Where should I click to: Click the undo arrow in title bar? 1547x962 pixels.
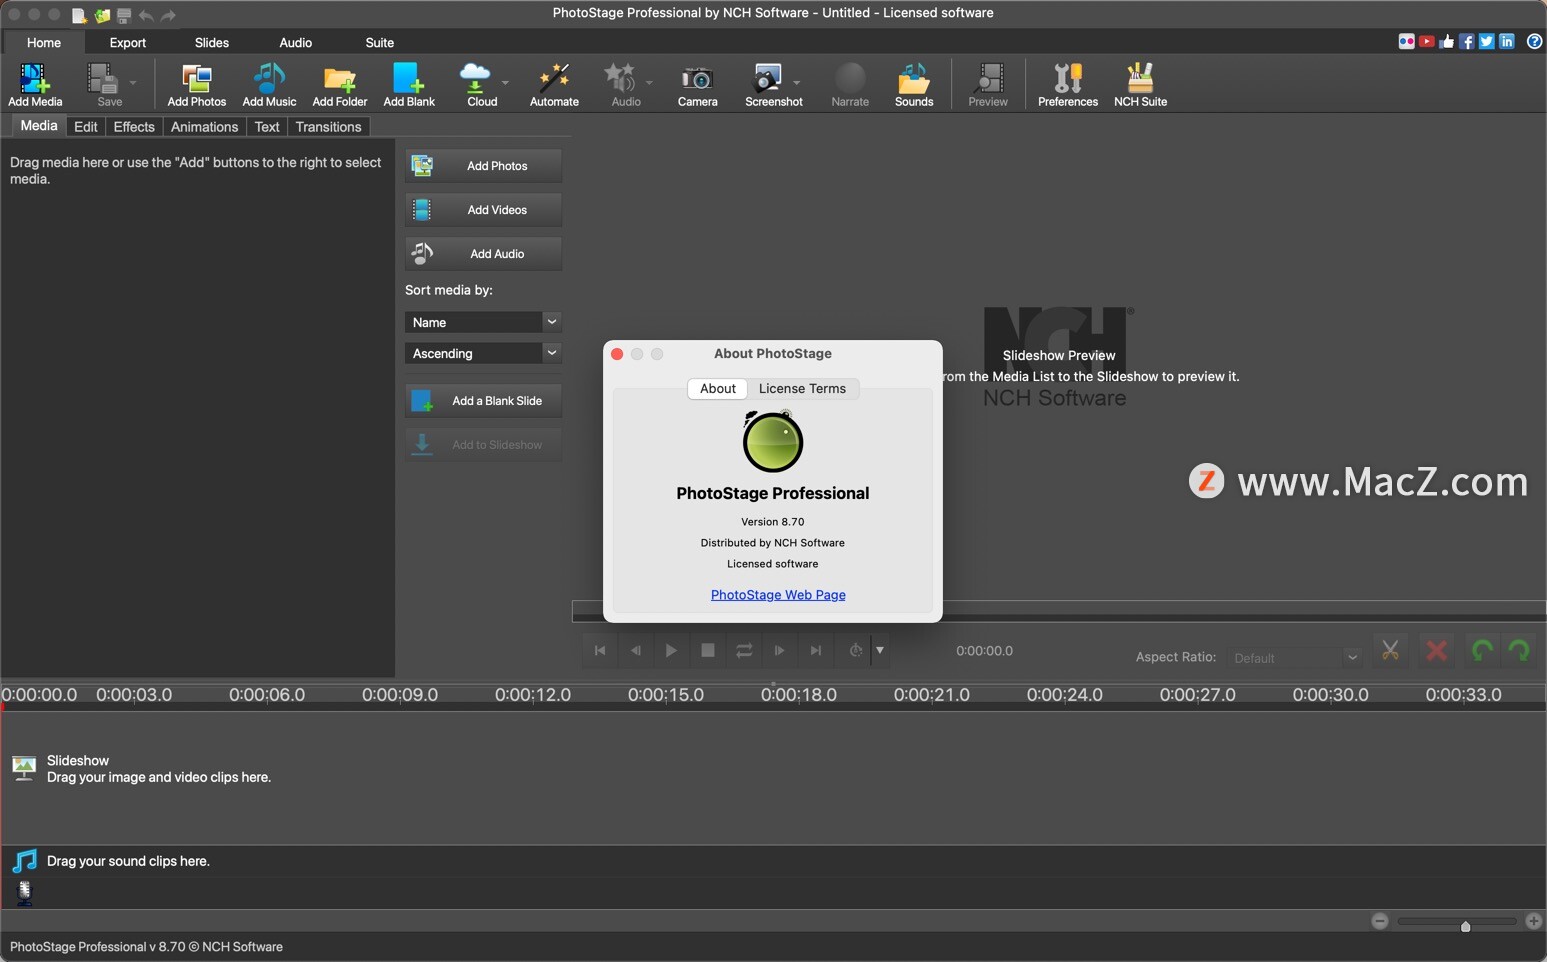pos(146,15)
